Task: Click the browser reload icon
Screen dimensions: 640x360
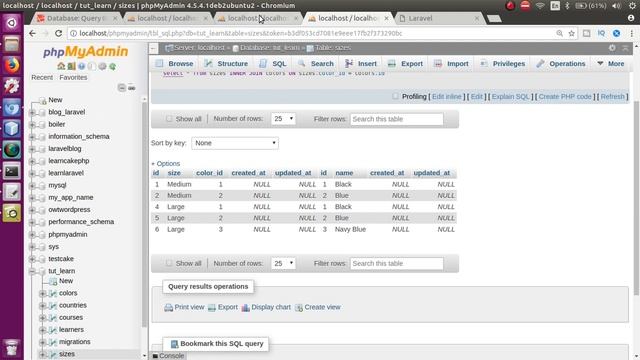Action: tap(58, 33)
